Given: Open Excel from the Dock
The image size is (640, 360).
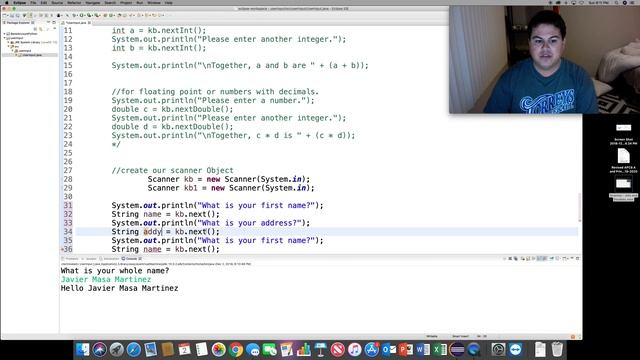Looking at the screenshot, I should click(x=440, y=350).
